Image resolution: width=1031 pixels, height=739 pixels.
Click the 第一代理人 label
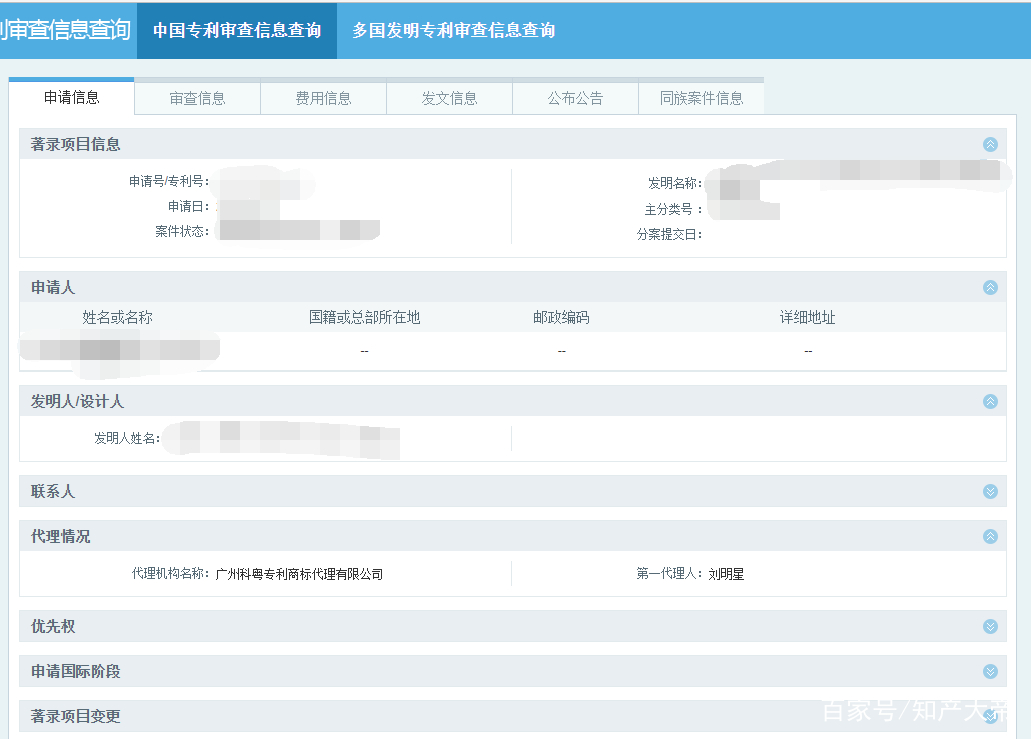(669, 574)
